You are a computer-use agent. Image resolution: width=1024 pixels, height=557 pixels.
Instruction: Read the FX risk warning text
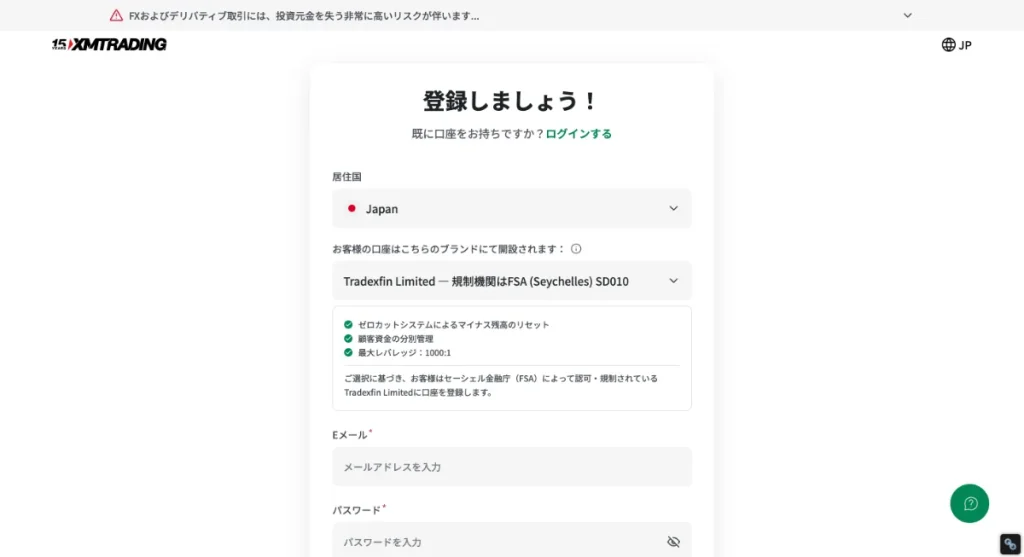pos(304,16)
